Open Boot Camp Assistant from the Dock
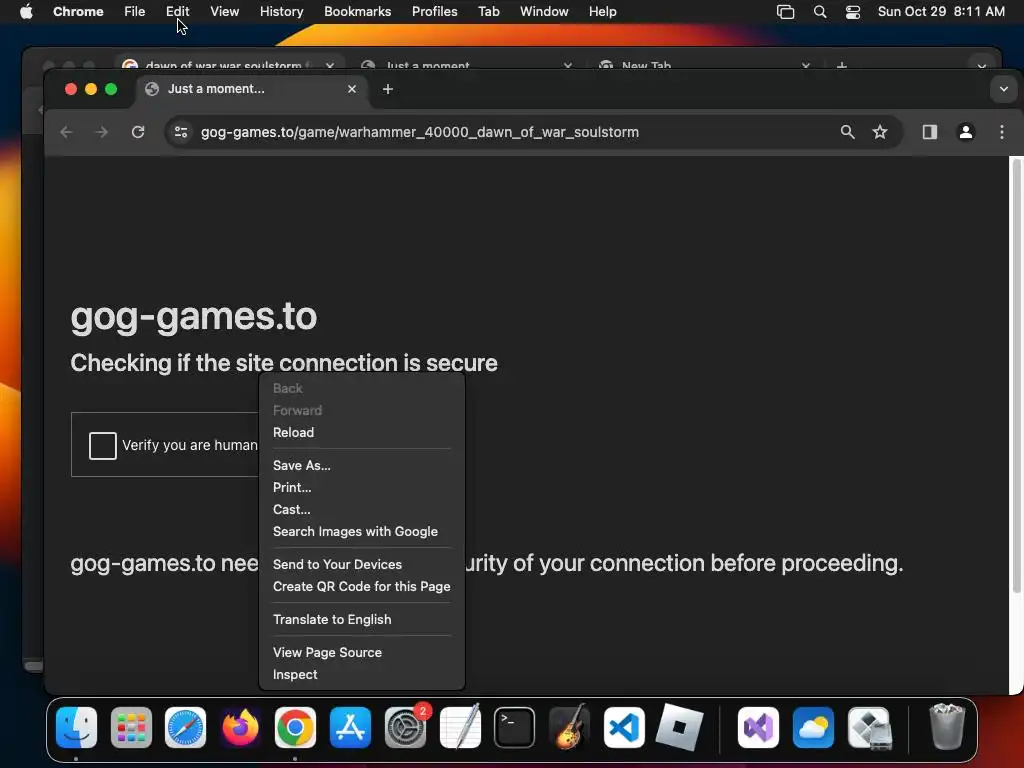Viewport: 1024px width, 768px height. coord(869,727)
